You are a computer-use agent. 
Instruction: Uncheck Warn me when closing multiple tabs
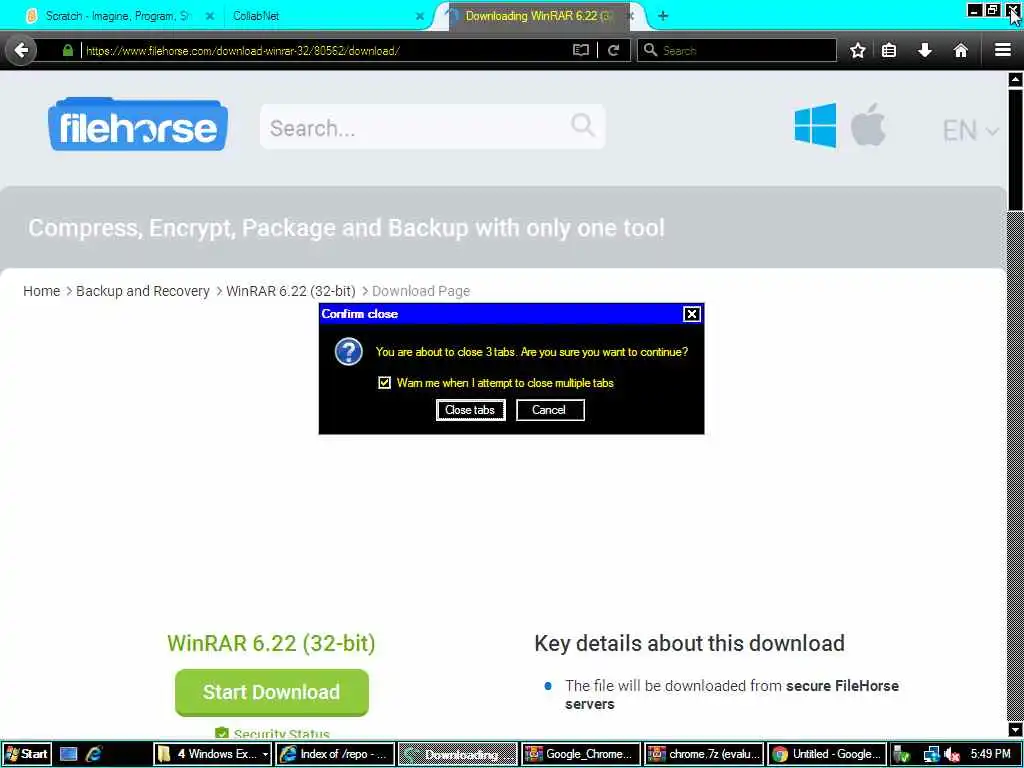385,383
